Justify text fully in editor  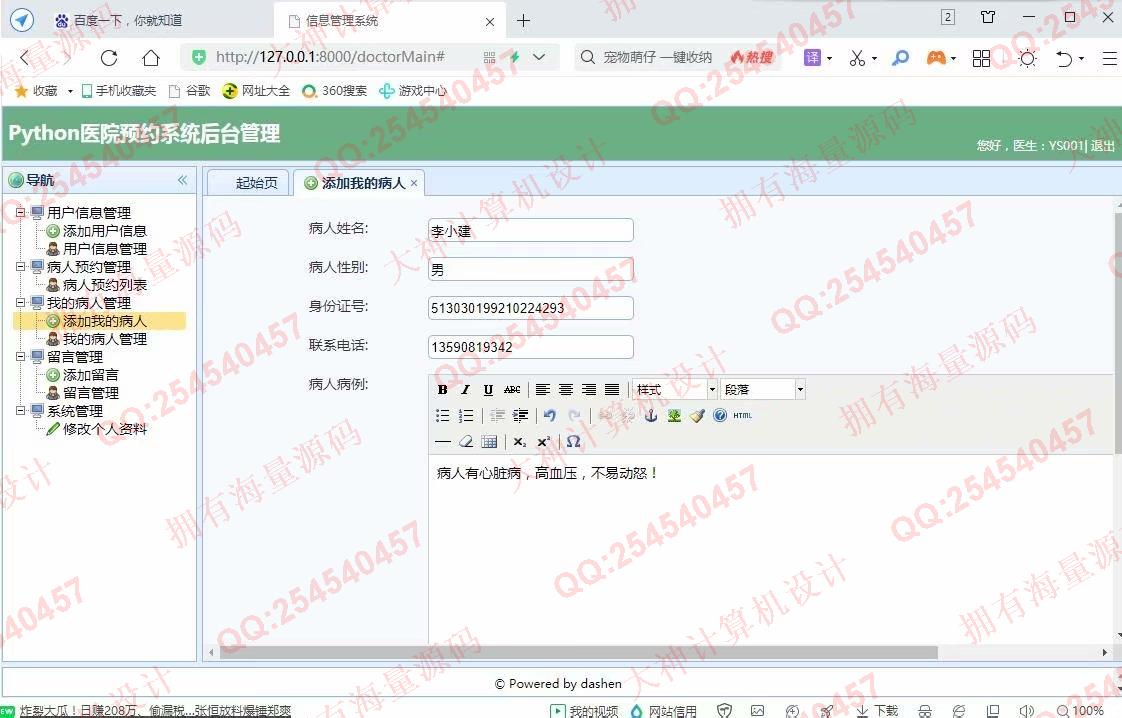tap(612, 389)
